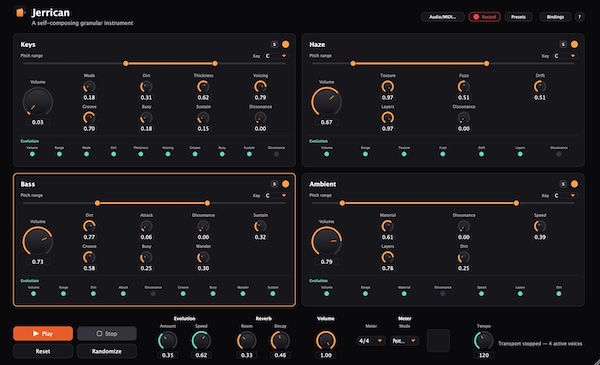Screen dimensions: 600x365
Task: Toggle Ambient voice orange enable circle
Action: [x=574, y=184]
